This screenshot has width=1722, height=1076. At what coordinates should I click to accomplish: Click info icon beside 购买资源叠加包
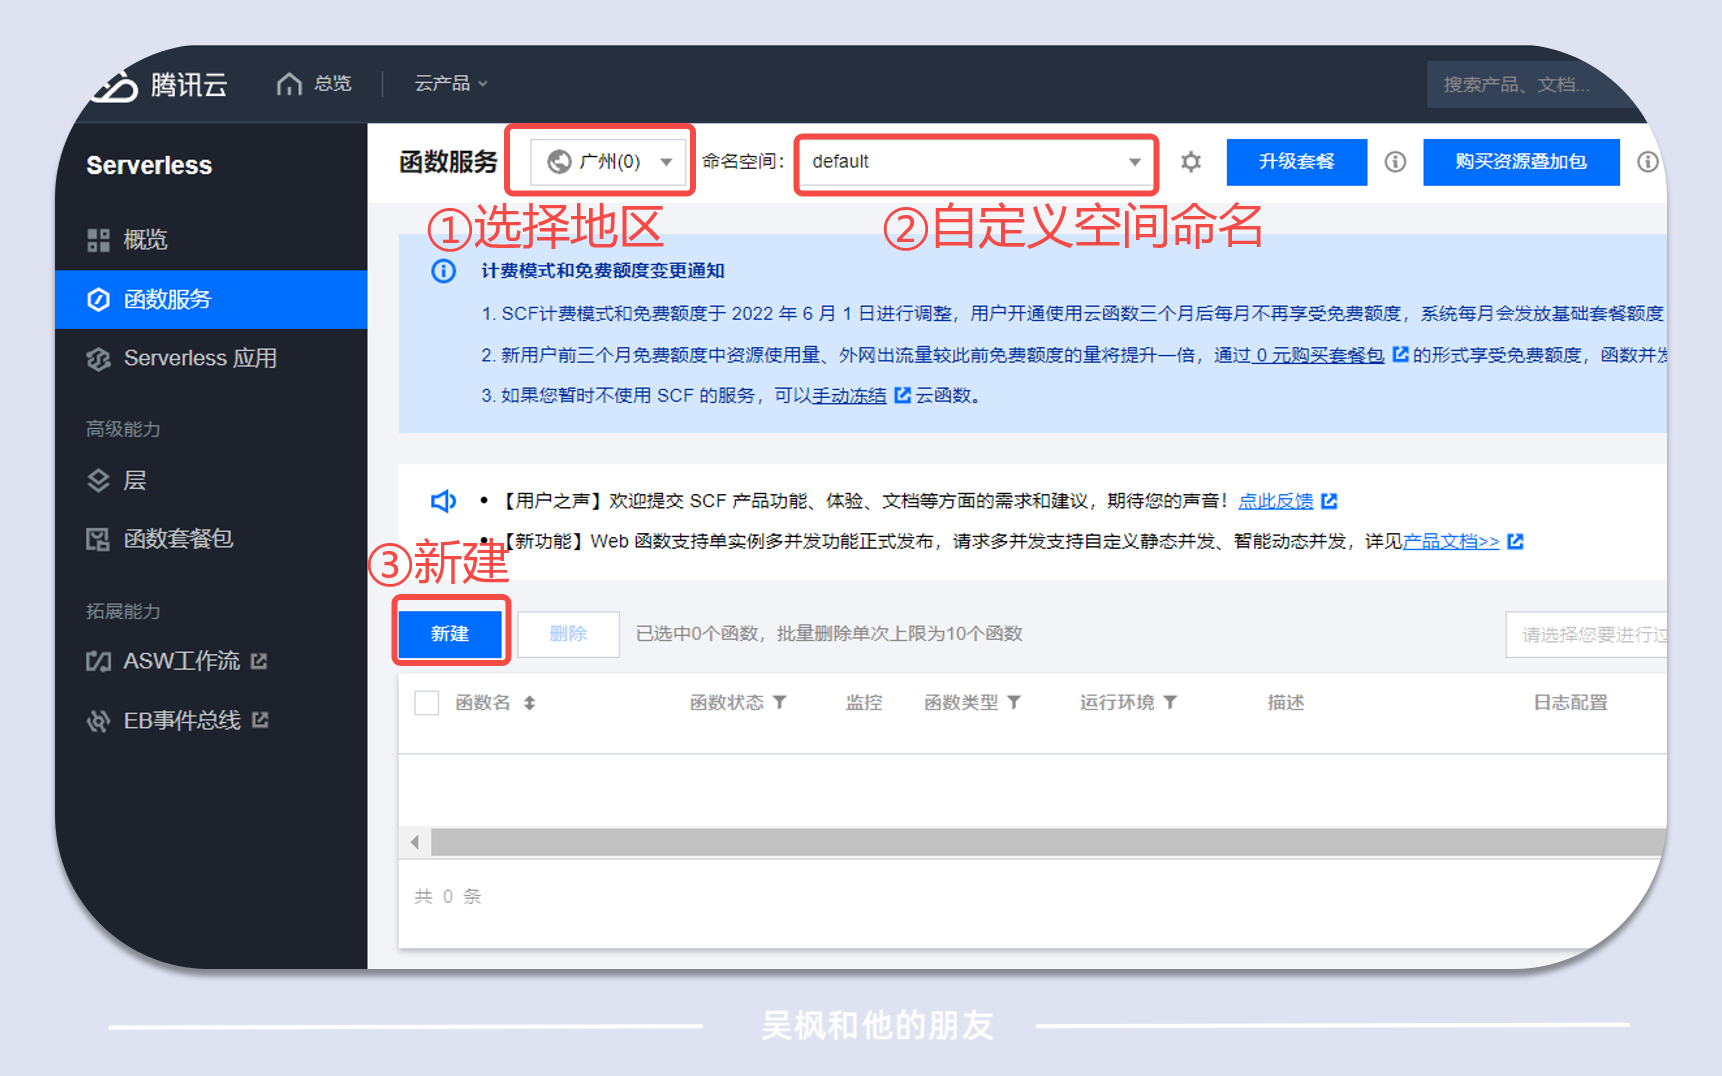click(x=1647, y=161)
